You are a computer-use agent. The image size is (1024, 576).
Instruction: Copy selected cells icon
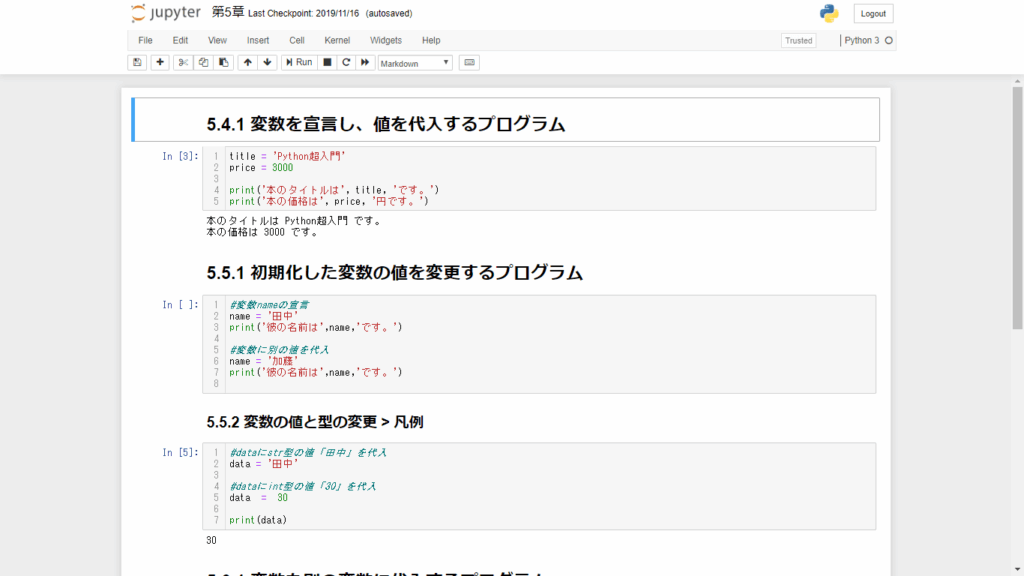[x=203, y=62]
